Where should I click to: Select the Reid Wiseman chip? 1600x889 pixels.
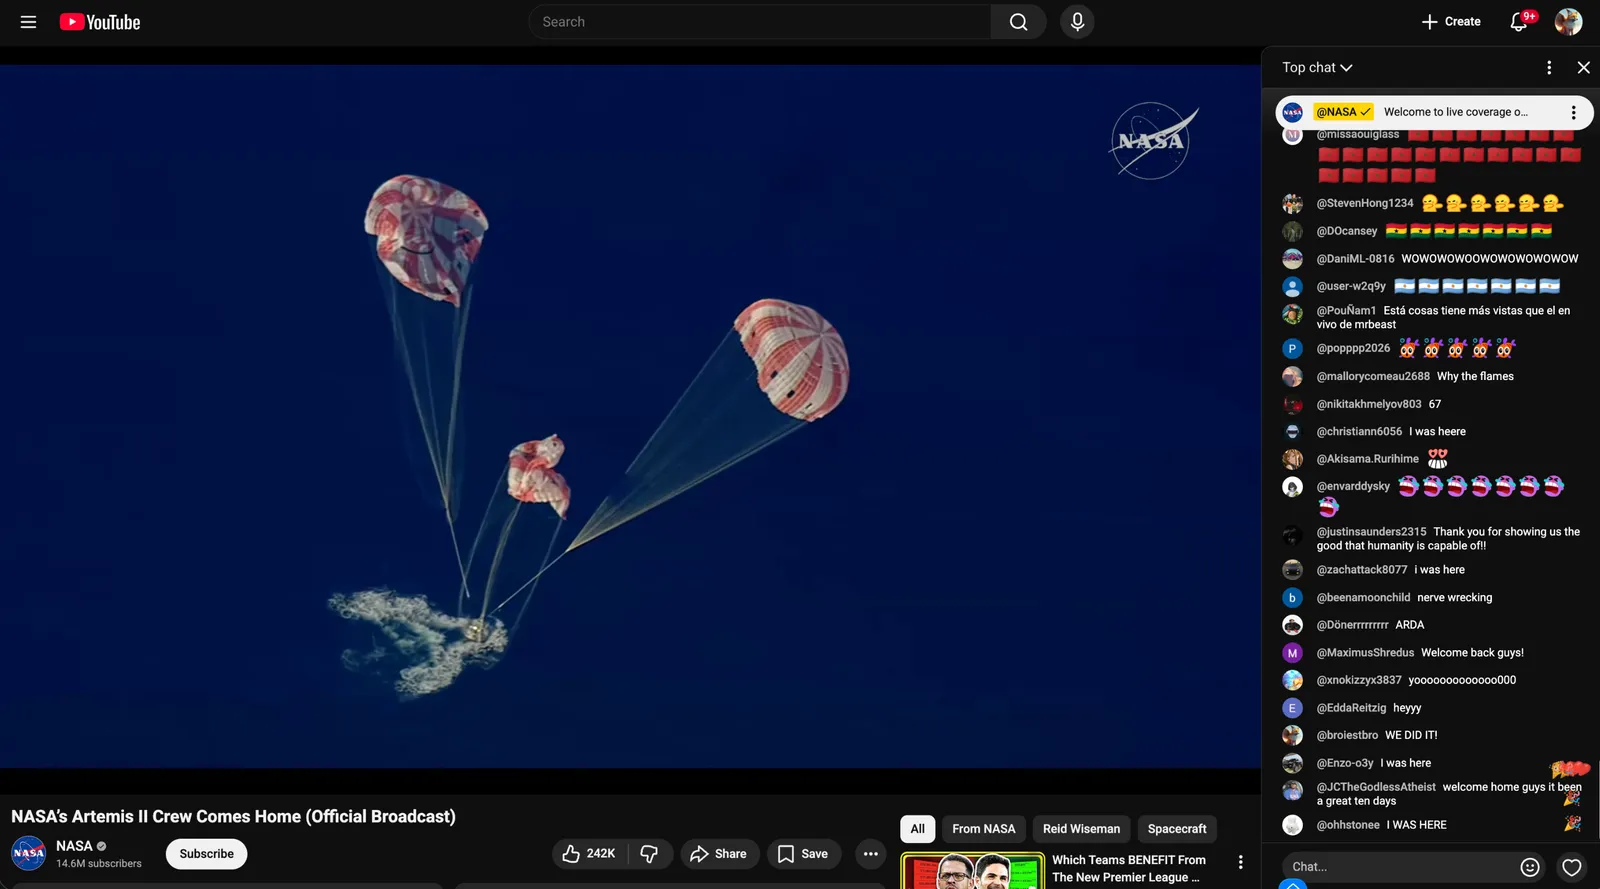tap(1081, 829)
